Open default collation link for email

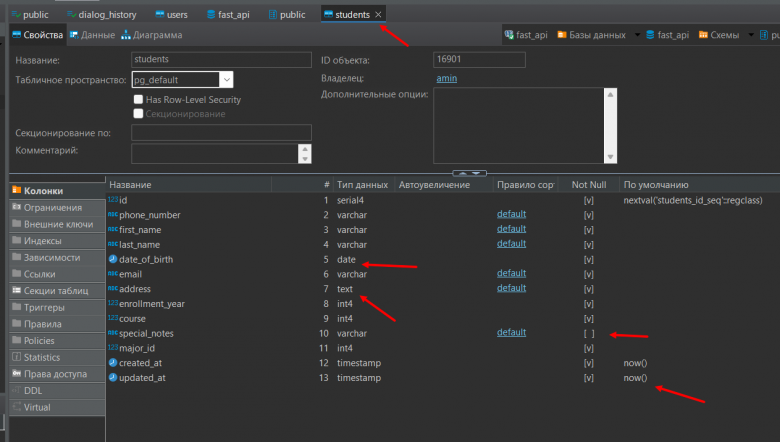coord(511,273)
